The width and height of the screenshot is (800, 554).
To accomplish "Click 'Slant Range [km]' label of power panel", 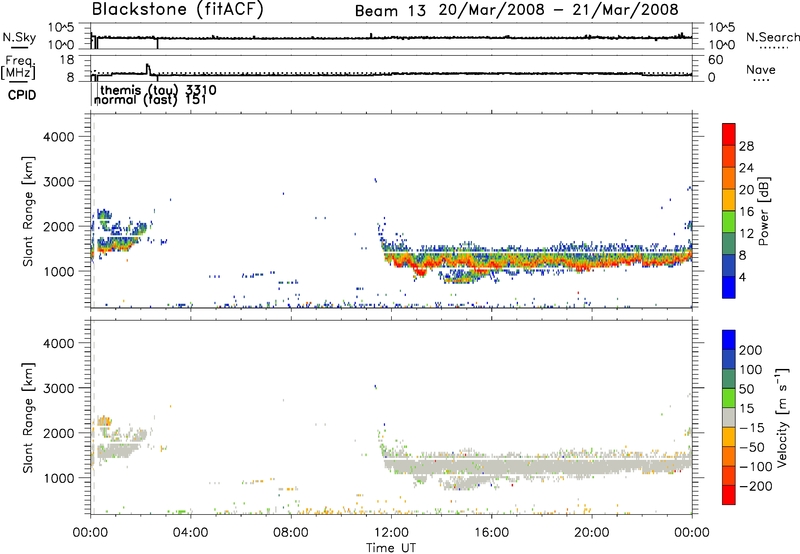I will click(x=28, y=211).
